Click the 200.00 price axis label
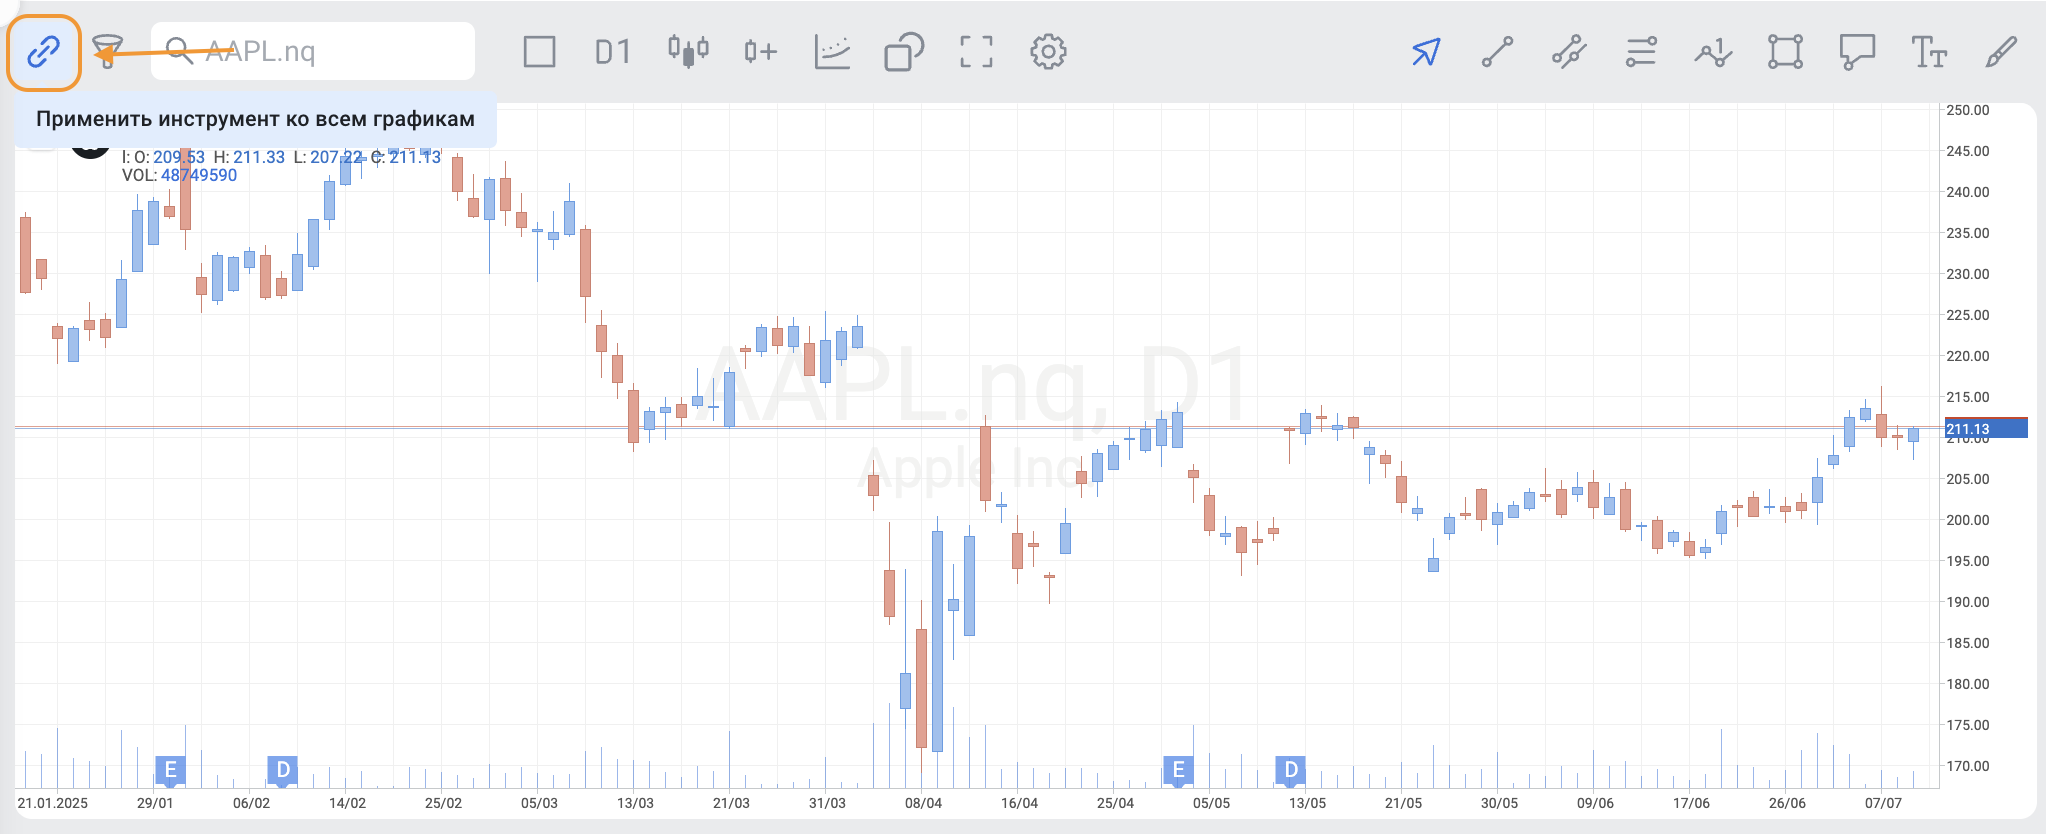 click(x=1968, y=520)
